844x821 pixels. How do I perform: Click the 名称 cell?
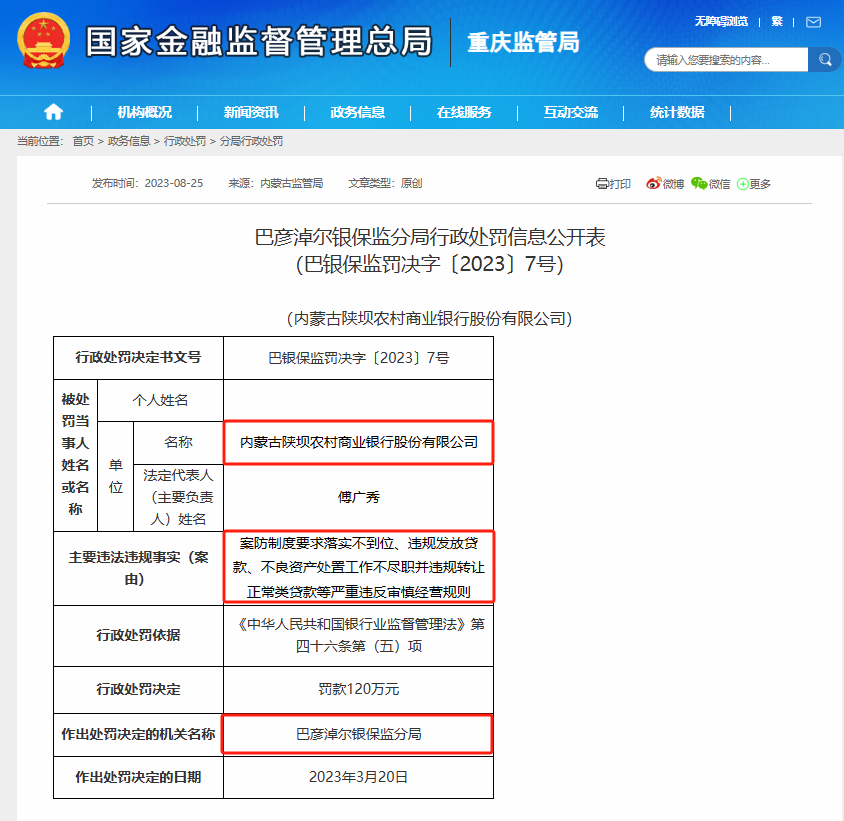coord(178,443)
